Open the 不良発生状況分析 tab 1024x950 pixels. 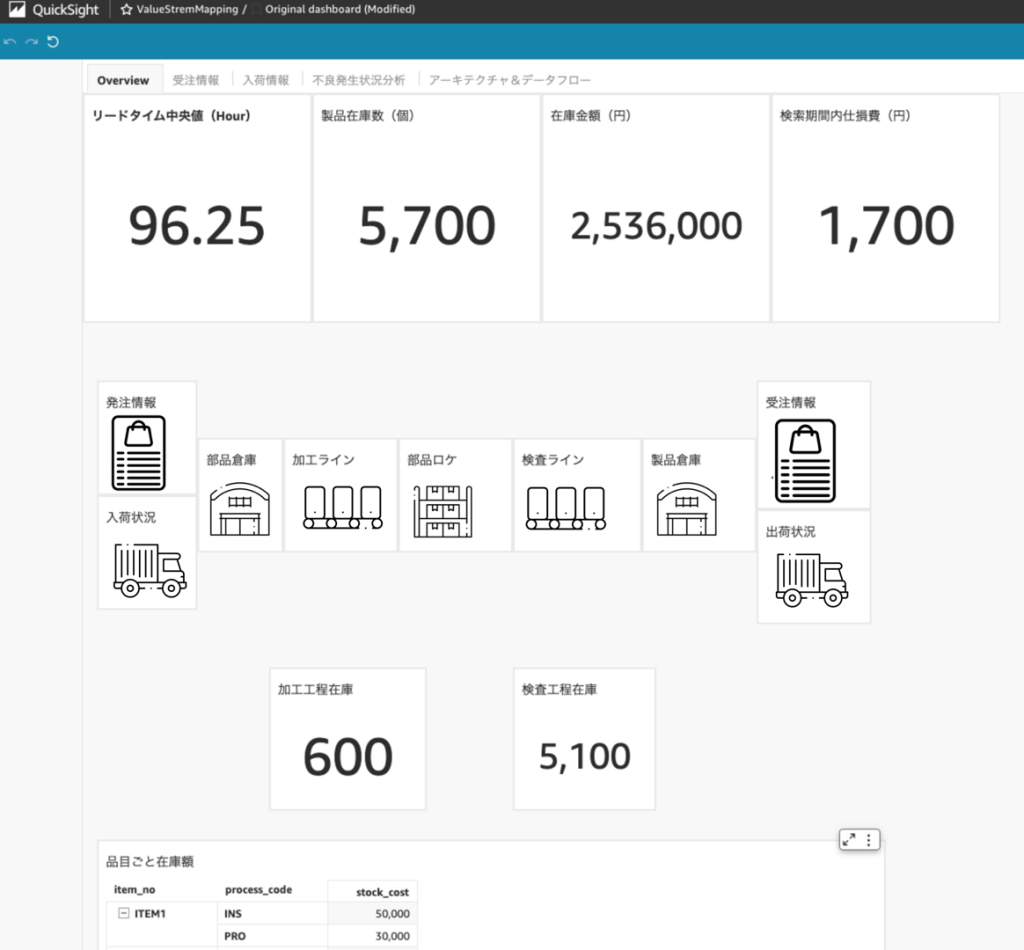[x=359, y=80]
